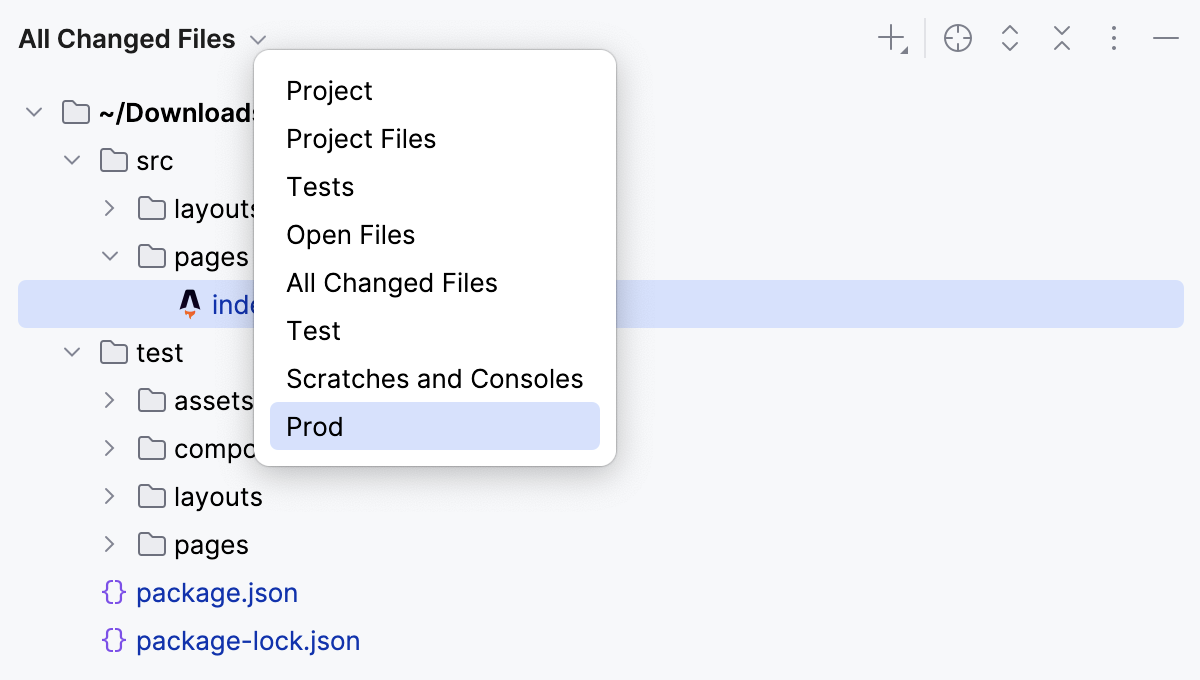
Task: Collapse the src tree node chevron
Action: click(71, 160)
